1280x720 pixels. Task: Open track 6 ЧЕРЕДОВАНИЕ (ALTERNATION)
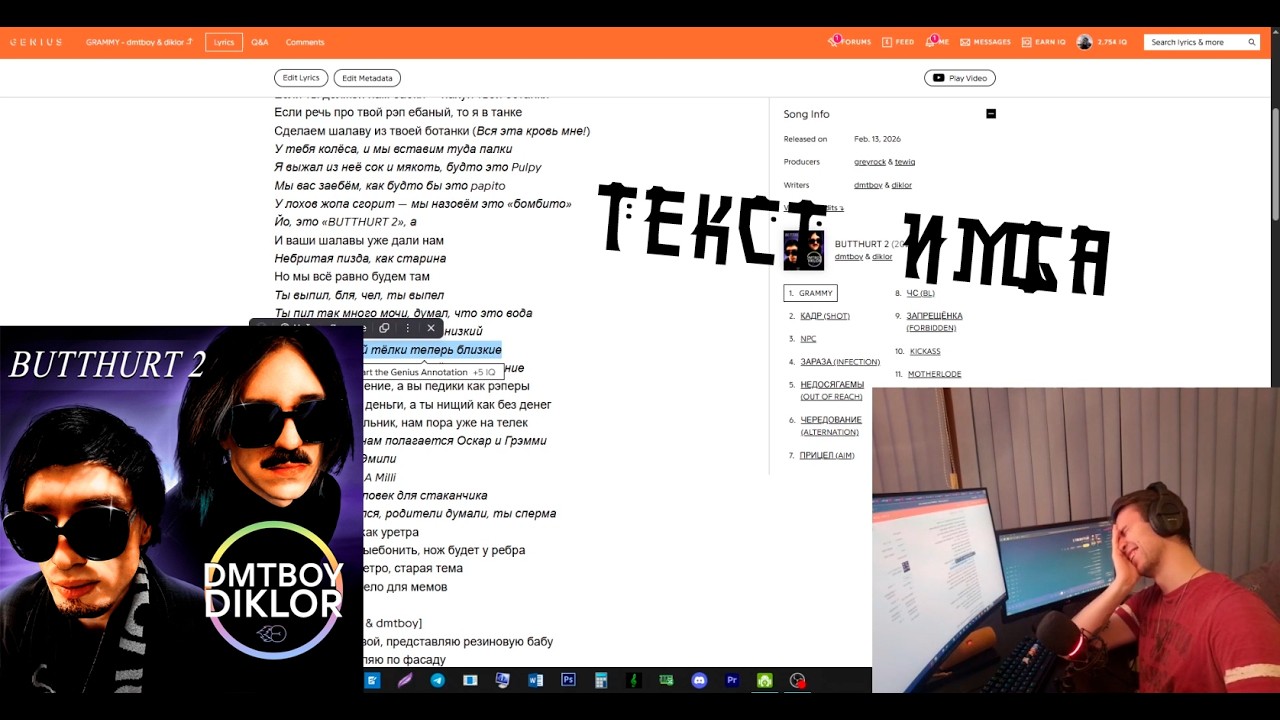(x=831, y=426)
